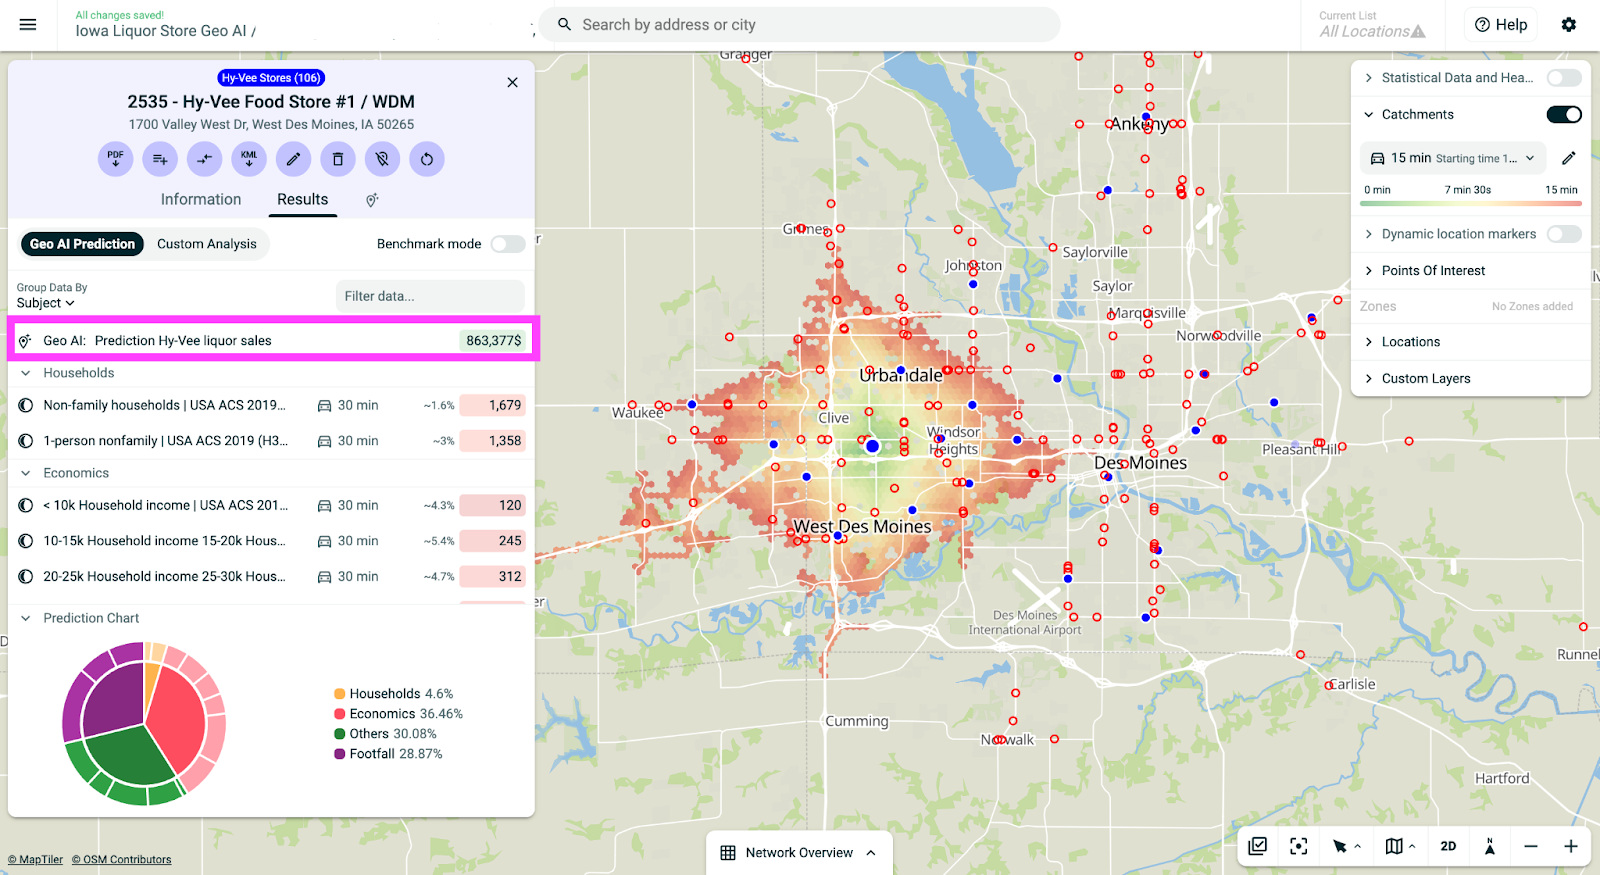1600x875 pixels.
Task: Switch to the Results tab
Action: click(302, 200)
